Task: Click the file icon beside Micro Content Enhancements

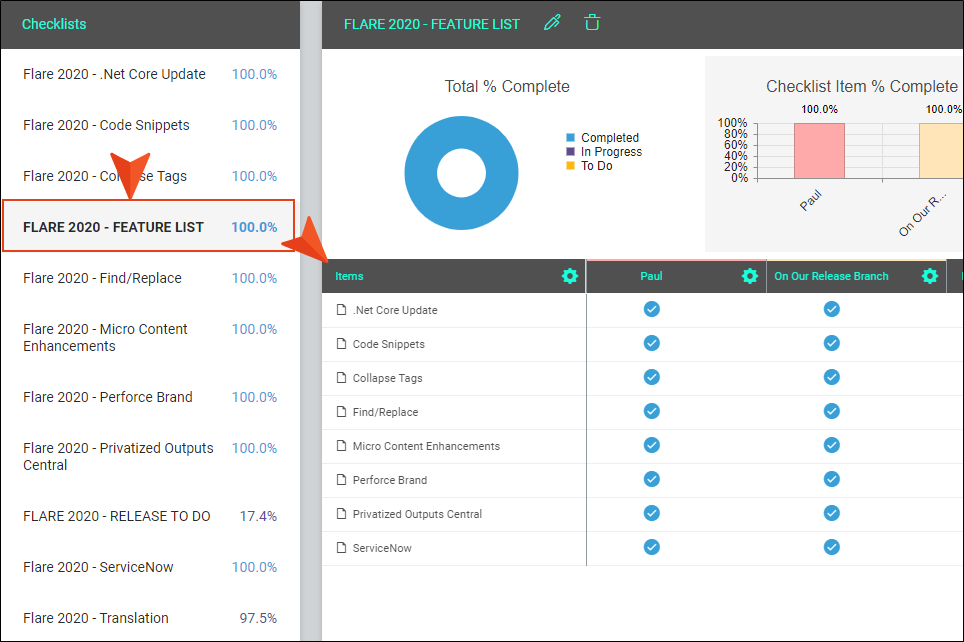Action: click(341, 445)
